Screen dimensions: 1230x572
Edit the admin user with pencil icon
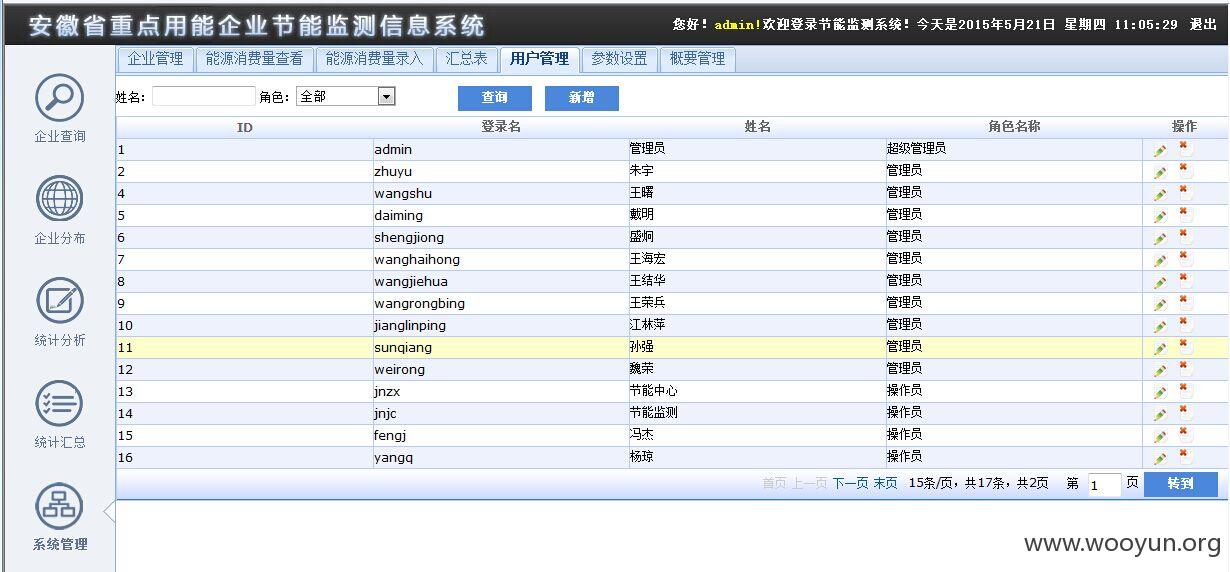[x=1160, y=150]
